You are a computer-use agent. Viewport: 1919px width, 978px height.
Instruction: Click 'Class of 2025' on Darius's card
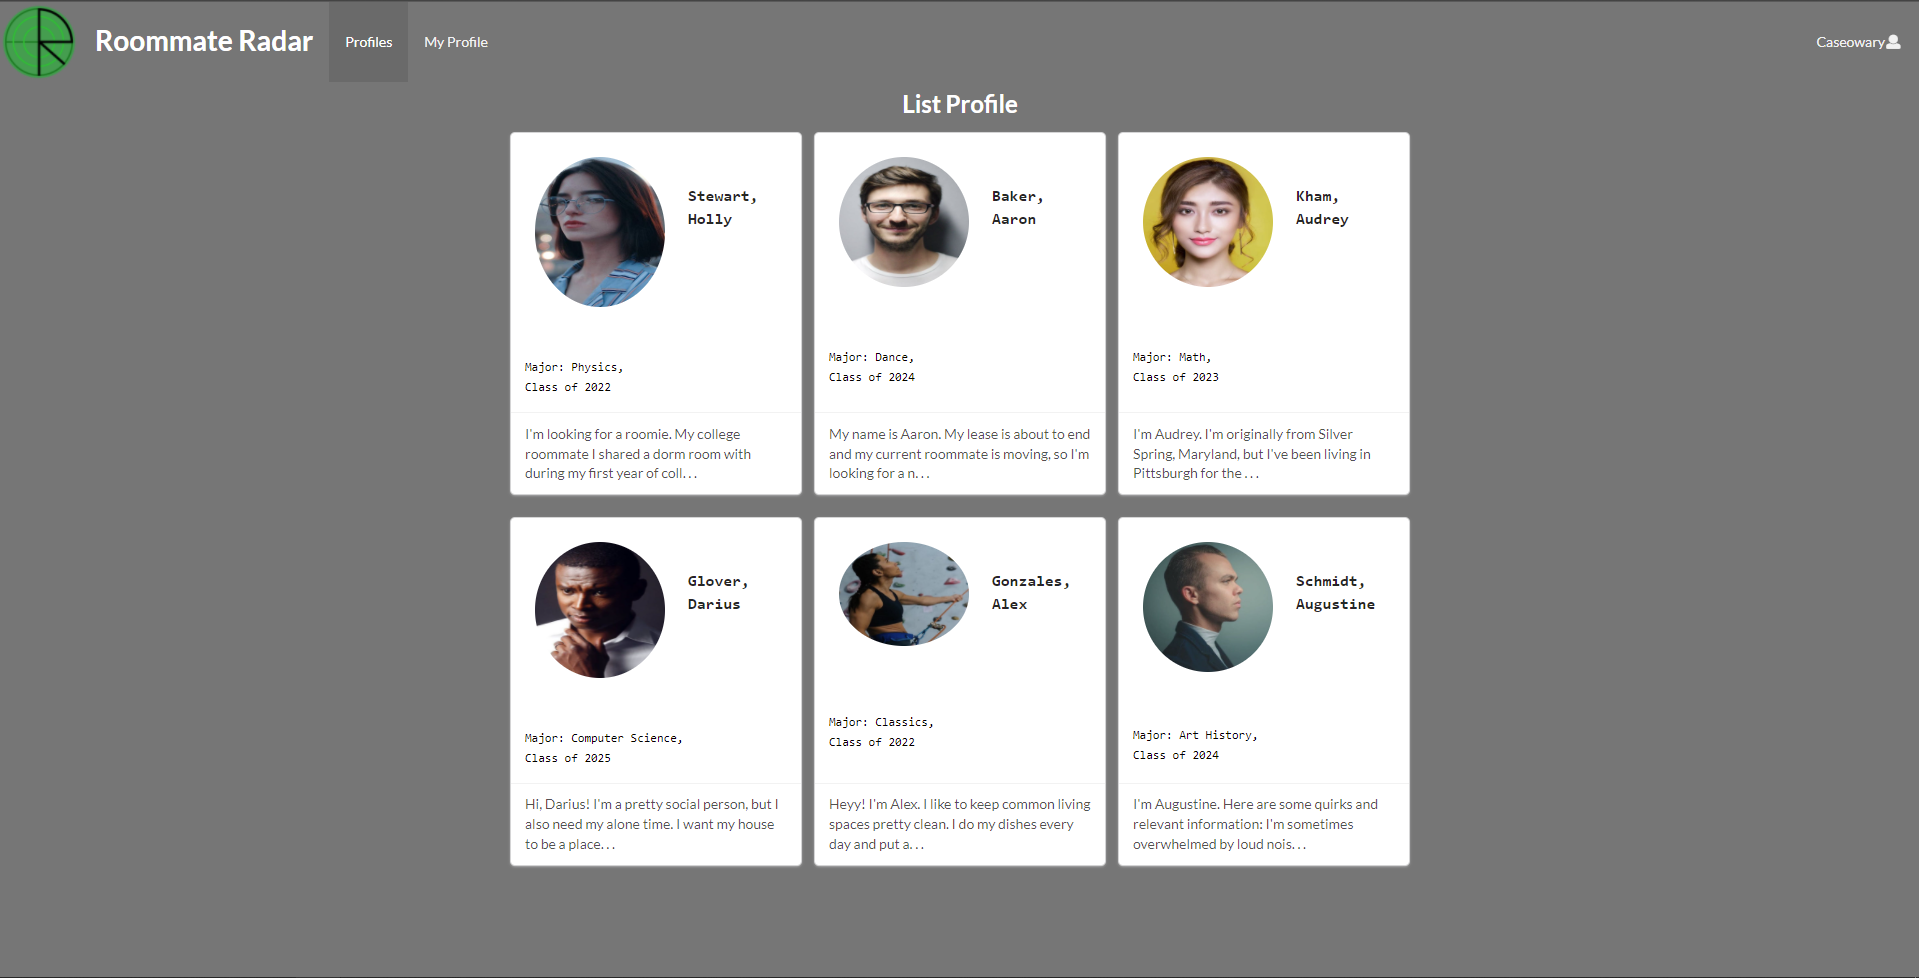point(568,758)
